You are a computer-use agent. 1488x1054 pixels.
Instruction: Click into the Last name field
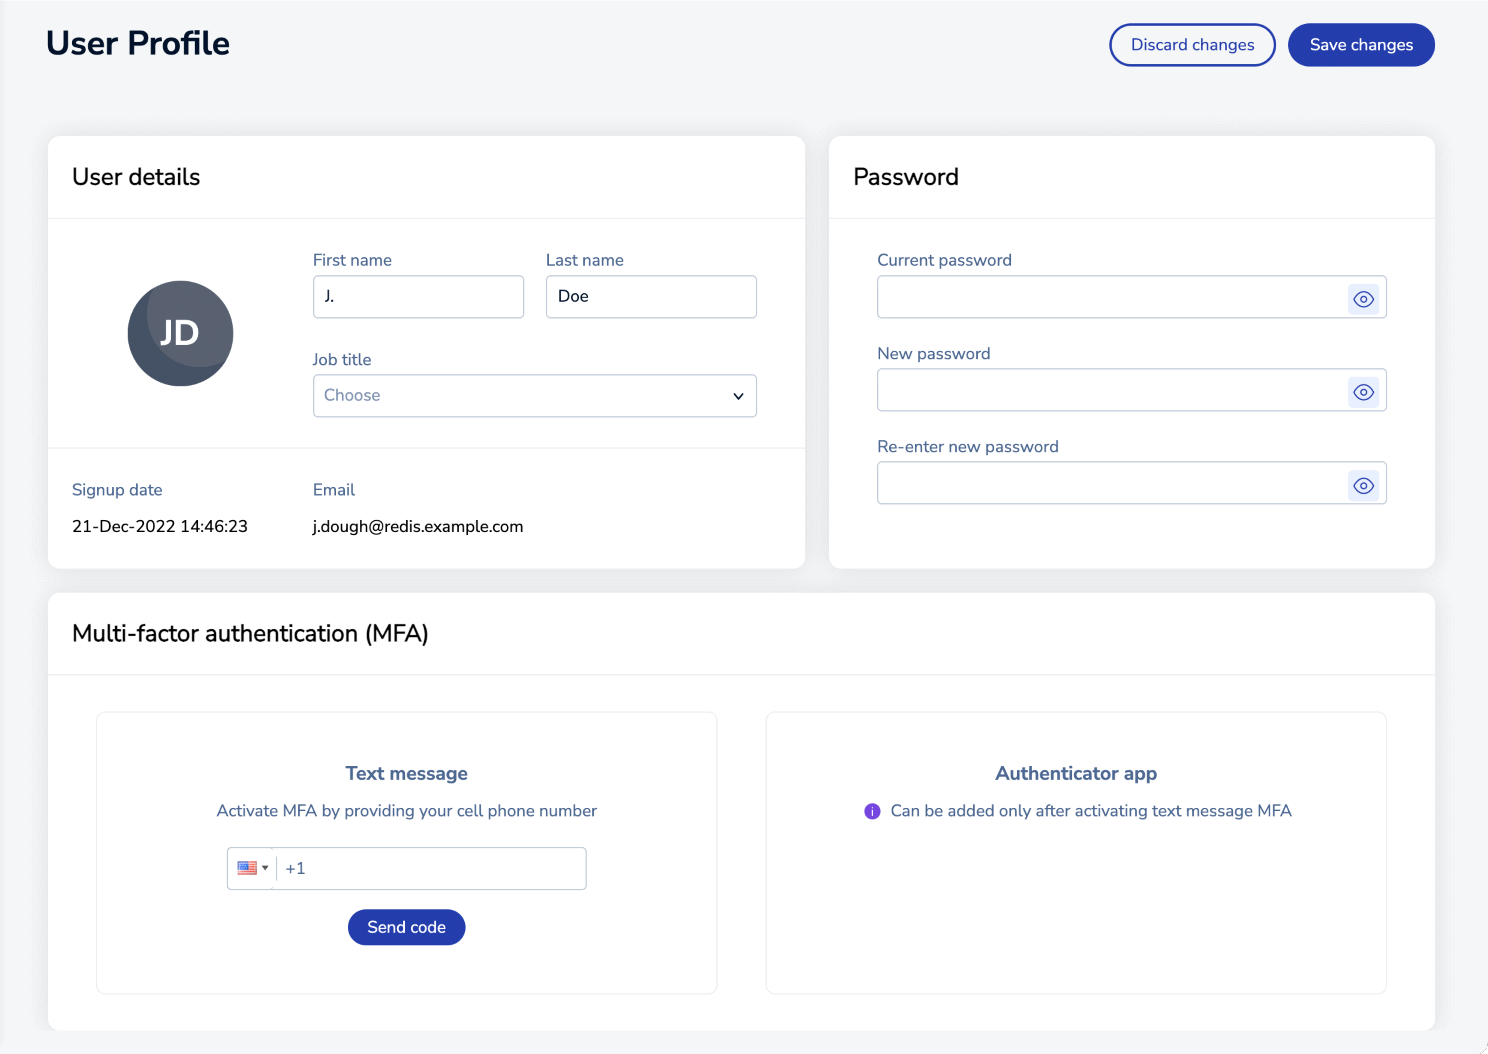coord(650,297)
